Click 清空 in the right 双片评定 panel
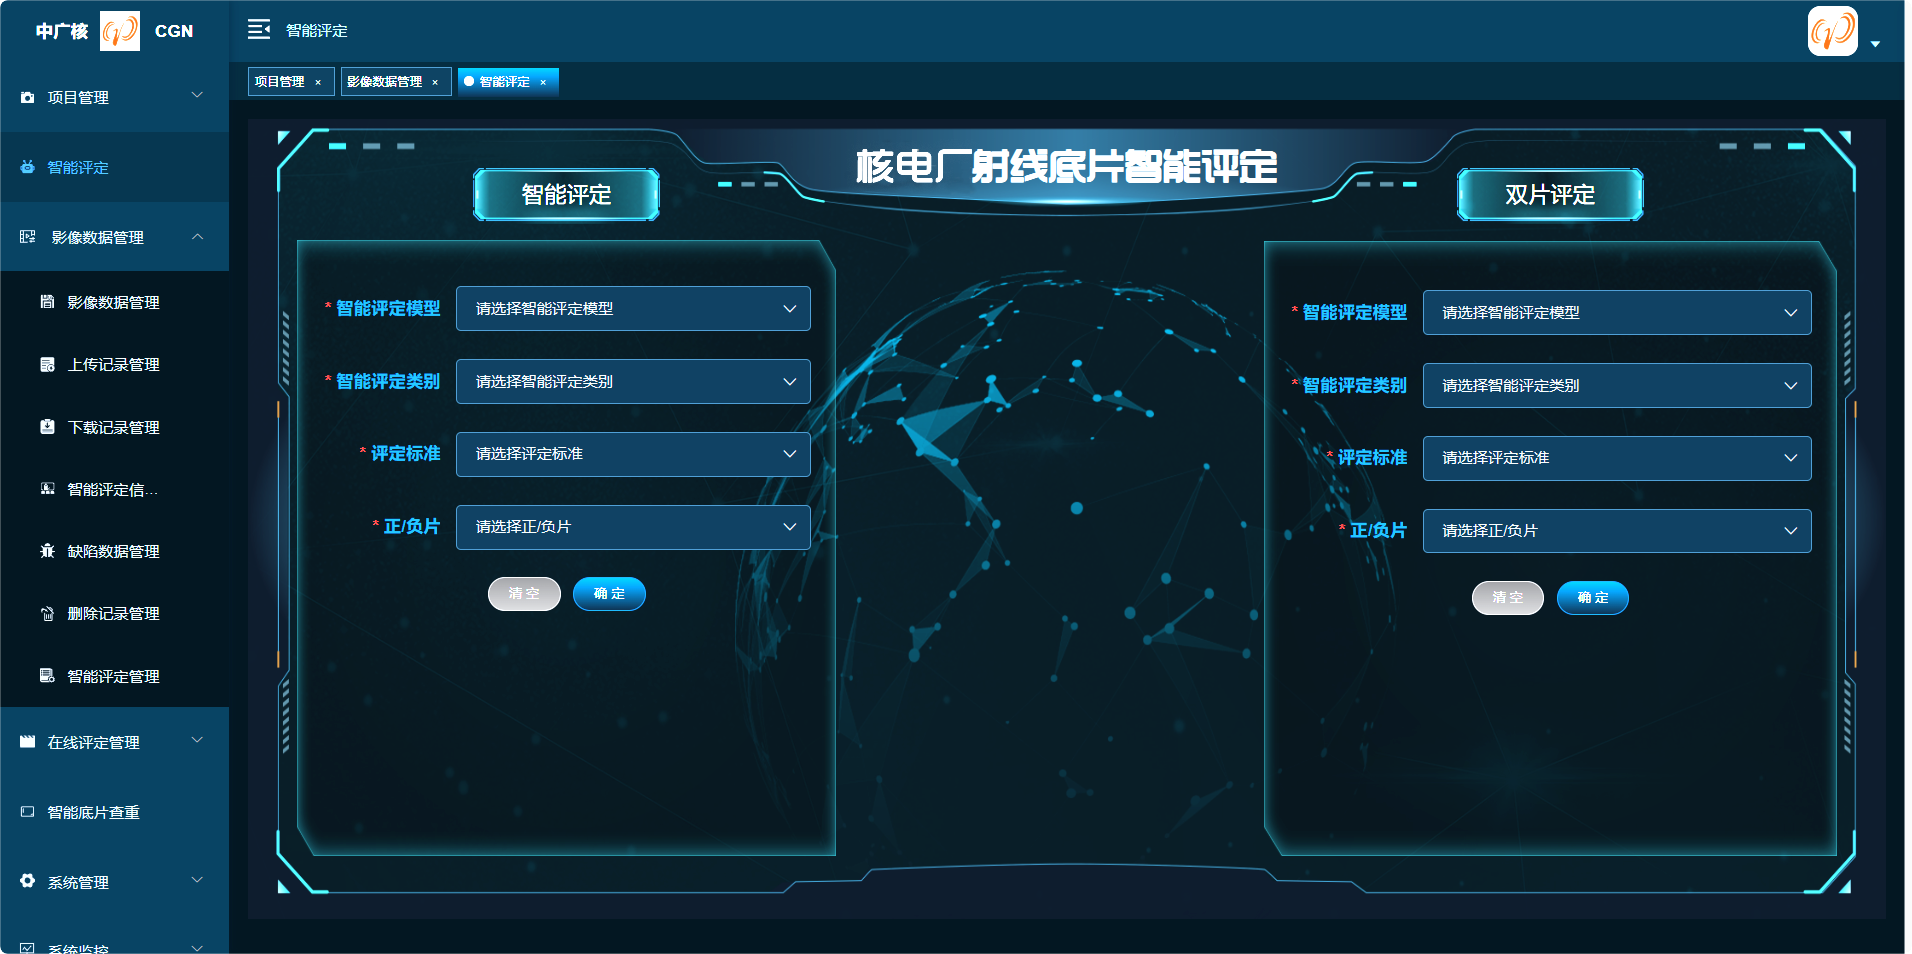 (1507, 598)
